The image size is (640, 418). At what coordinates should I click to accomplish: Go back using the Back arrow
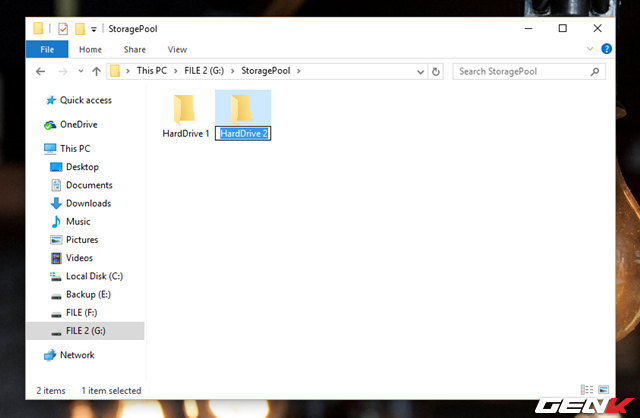(x=41, y=72)
